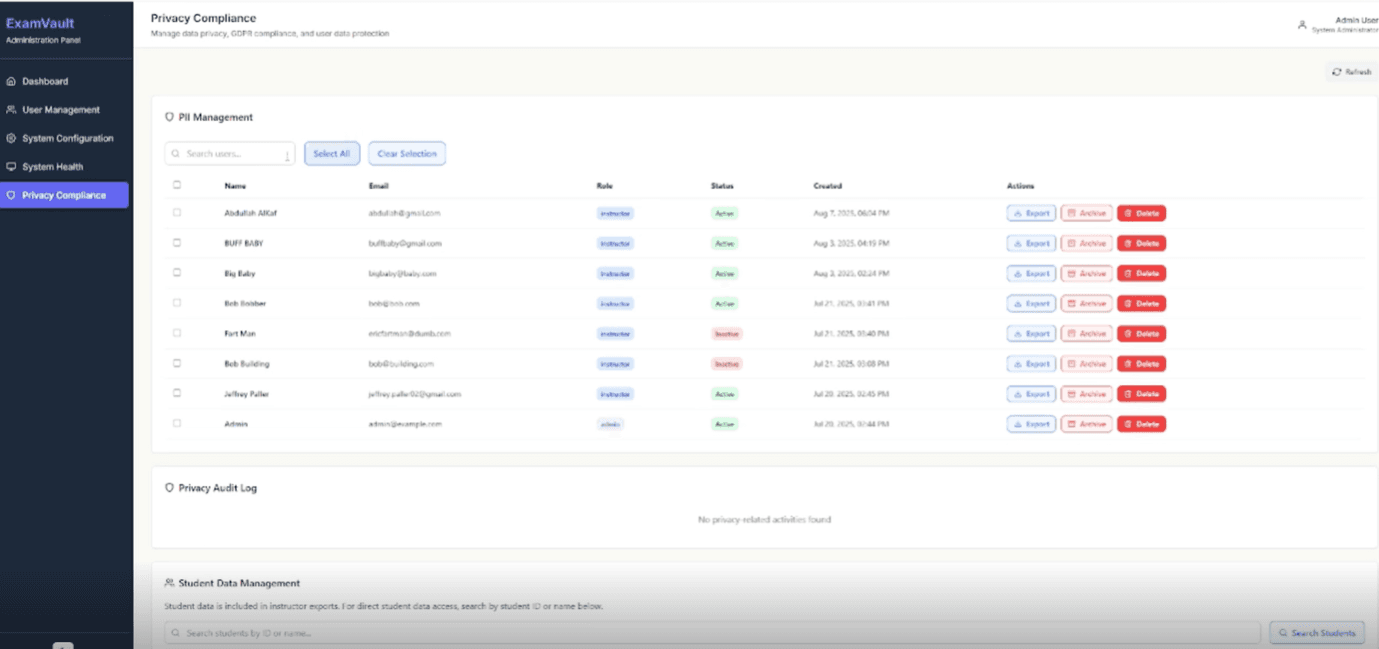Export data for Big Baby

click(x=1031, y=274)
